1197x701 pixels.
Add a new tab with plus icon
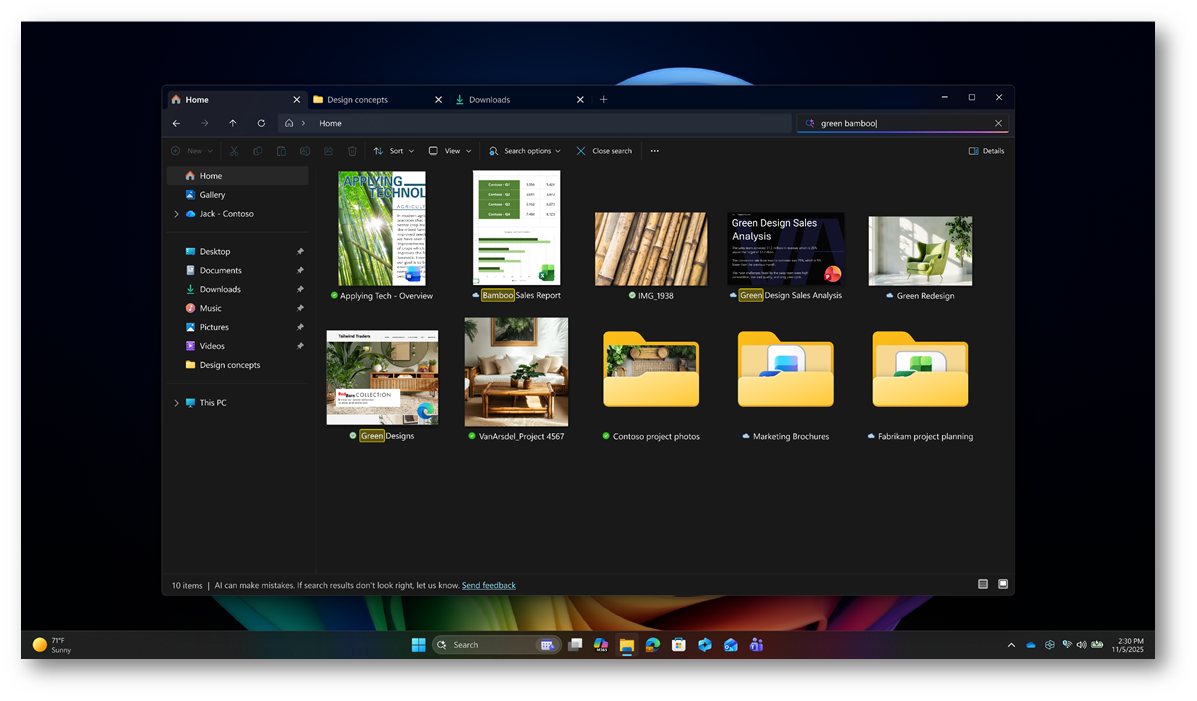pyautogui.click(x=603, y=99)
